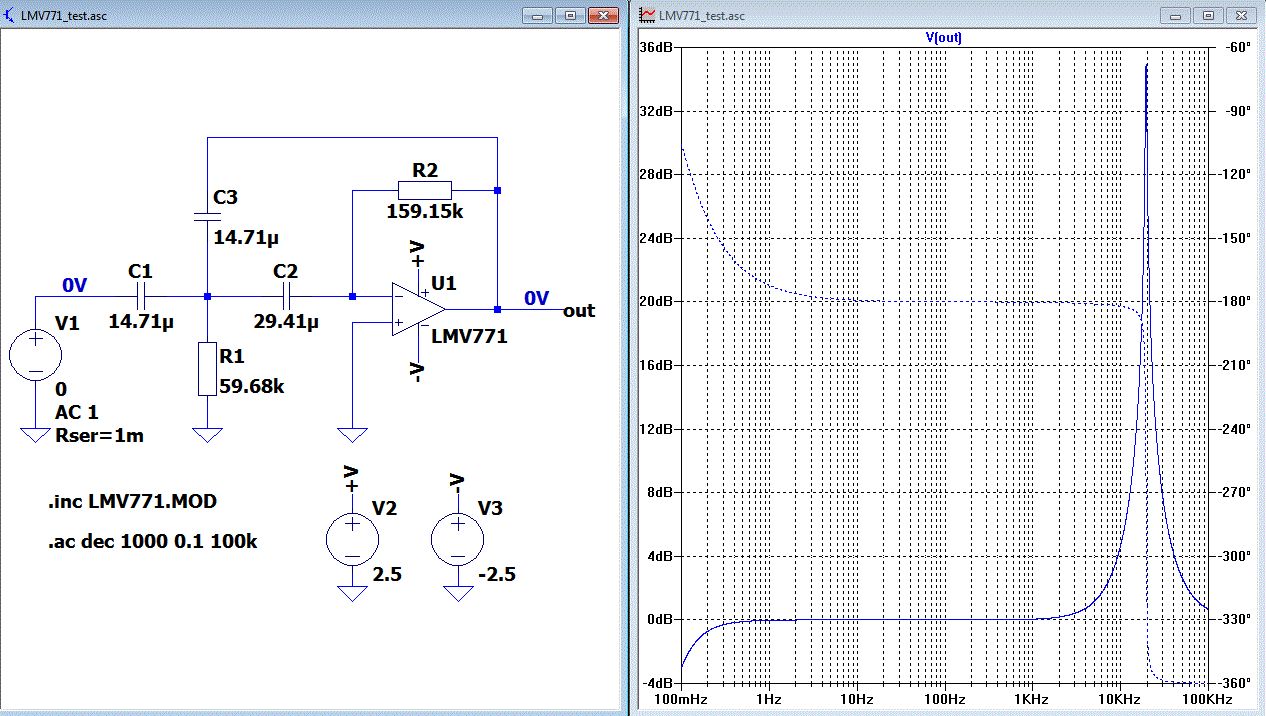Image resolution: width=1266 pixels, height=716 pixels.
Task: Click the C3 capacitor symbol
Action: 207,216
